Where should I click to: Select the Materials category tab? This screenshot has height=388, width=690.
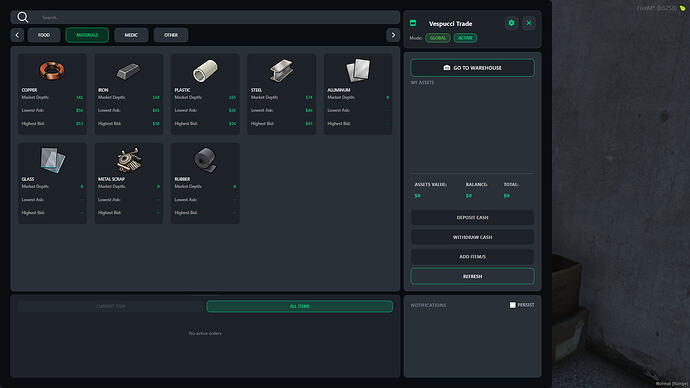click(87, 35)
